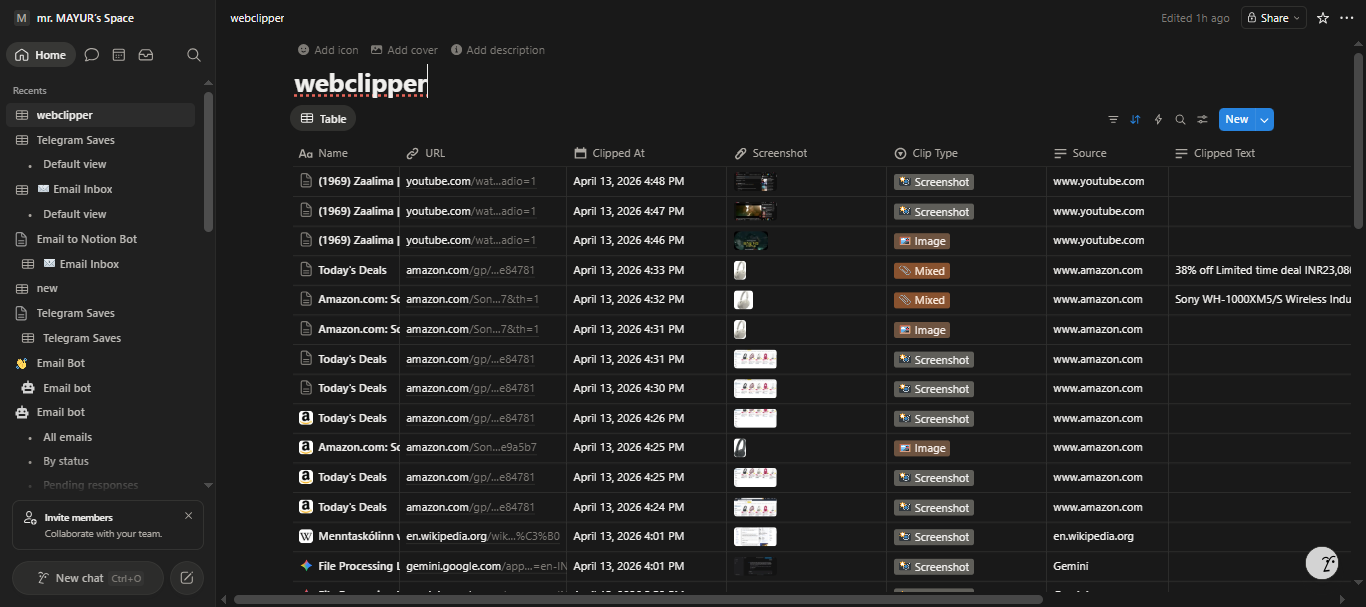Viewport: 1366px width, 607px height.
Task: Open the calendar icon next to Home
Action: click(x=119, y=55)
